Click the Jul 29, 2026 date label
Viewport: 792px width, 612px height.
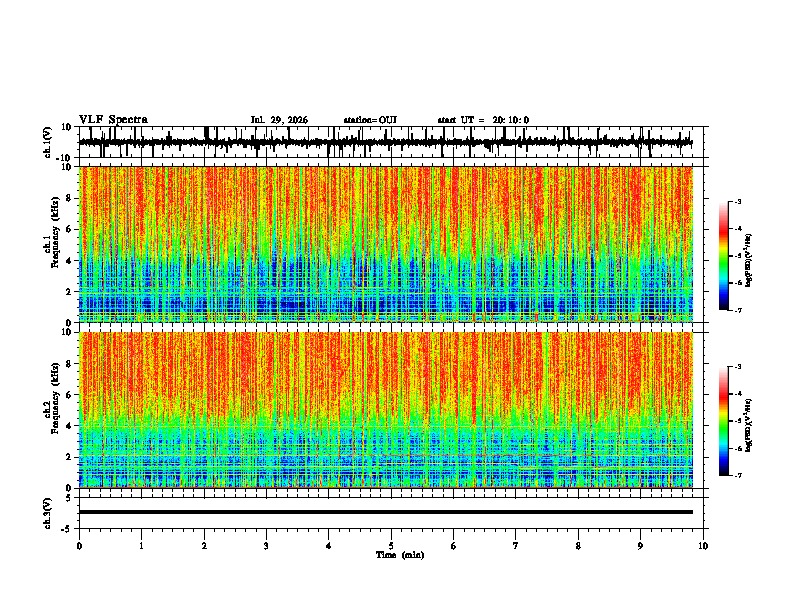[x=279, y=120]
